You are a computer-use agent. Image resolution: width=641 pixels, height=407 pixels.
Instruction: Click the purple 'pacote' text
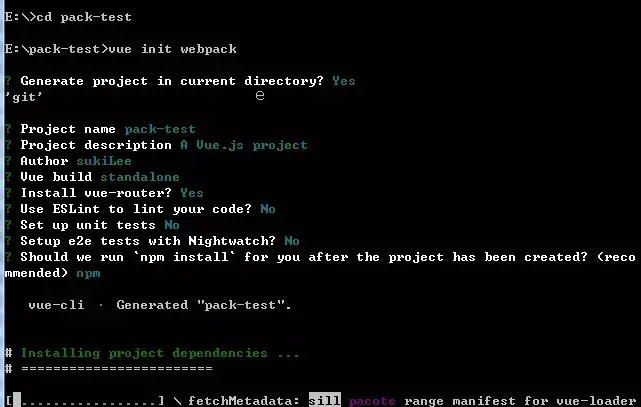[372, 401]
